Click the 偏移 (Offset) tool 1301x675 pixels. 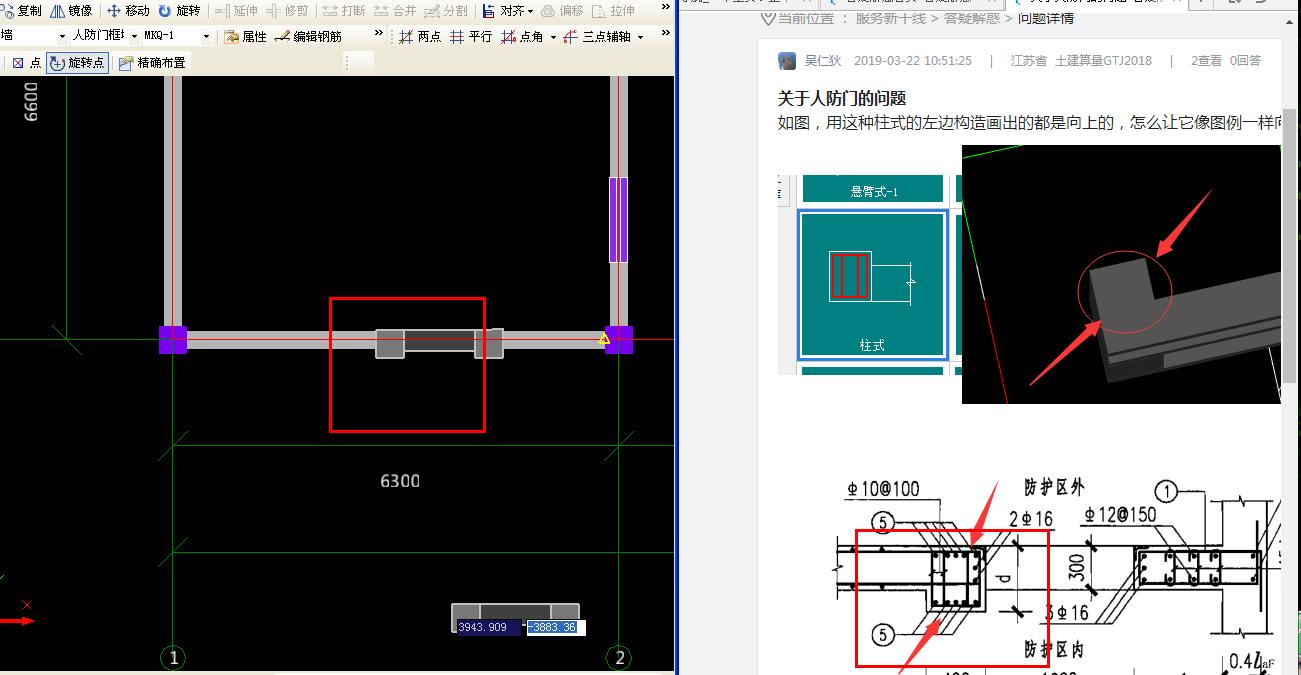click(x=562, y=11)
